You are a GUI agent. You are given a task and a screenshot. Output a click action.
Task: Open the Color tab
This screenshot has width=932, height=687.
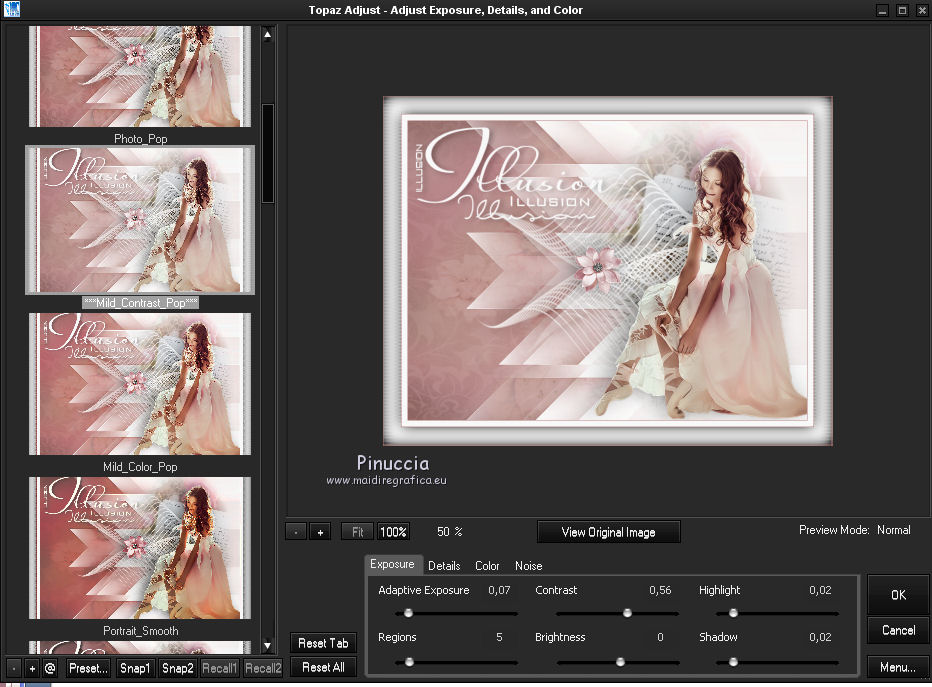click(487, 566)
